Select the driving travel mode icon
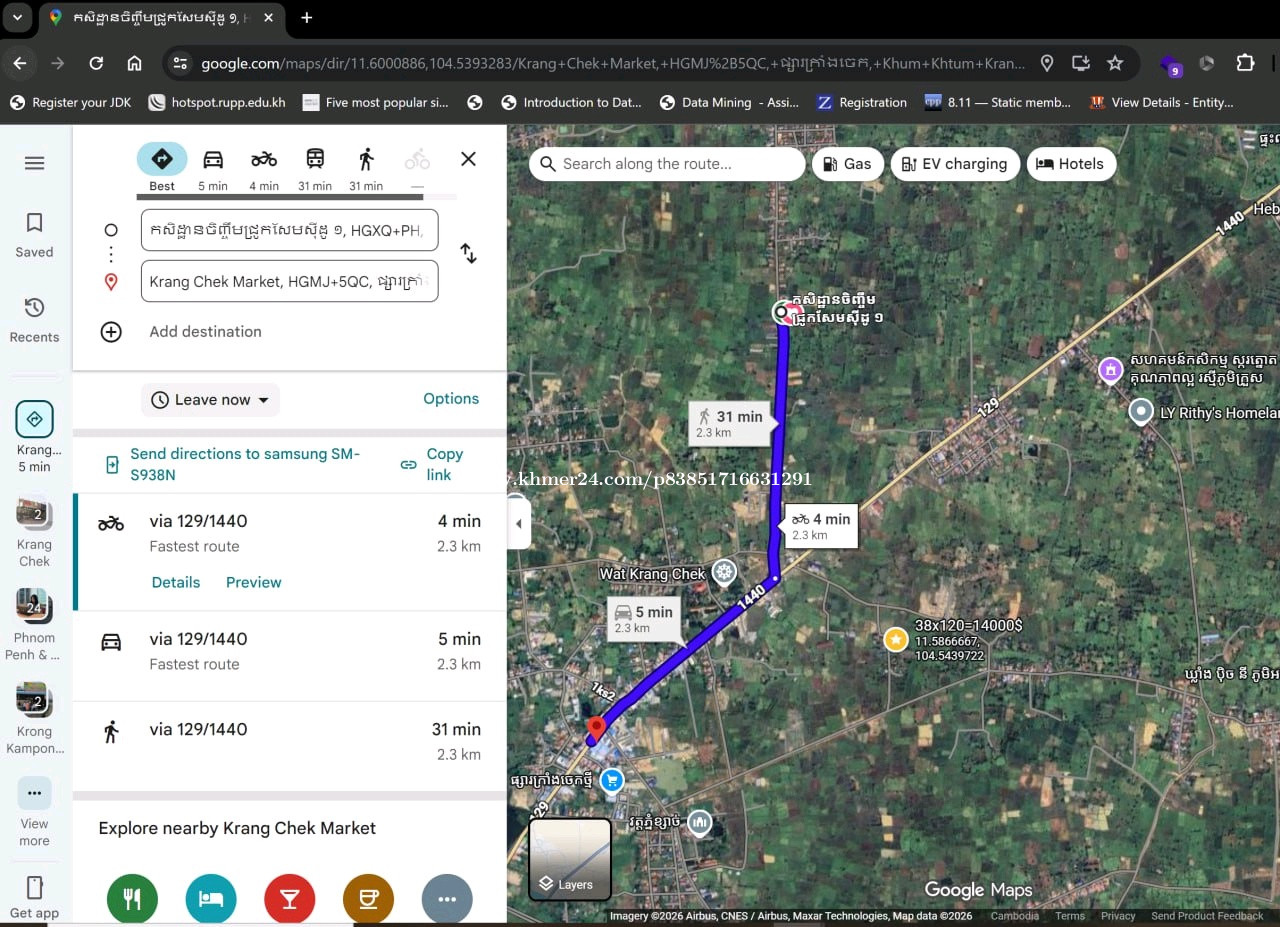 (213, 160)
